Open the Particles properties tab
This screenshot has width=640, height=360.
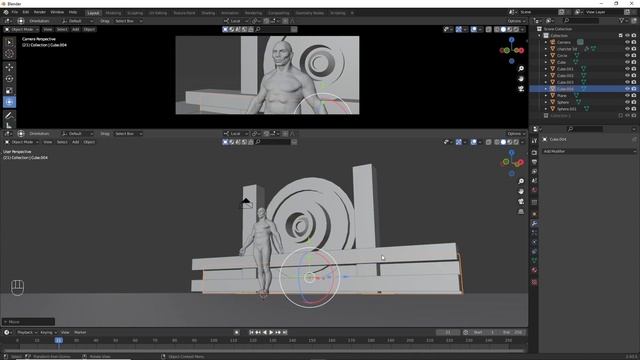(x=534, y=233)
